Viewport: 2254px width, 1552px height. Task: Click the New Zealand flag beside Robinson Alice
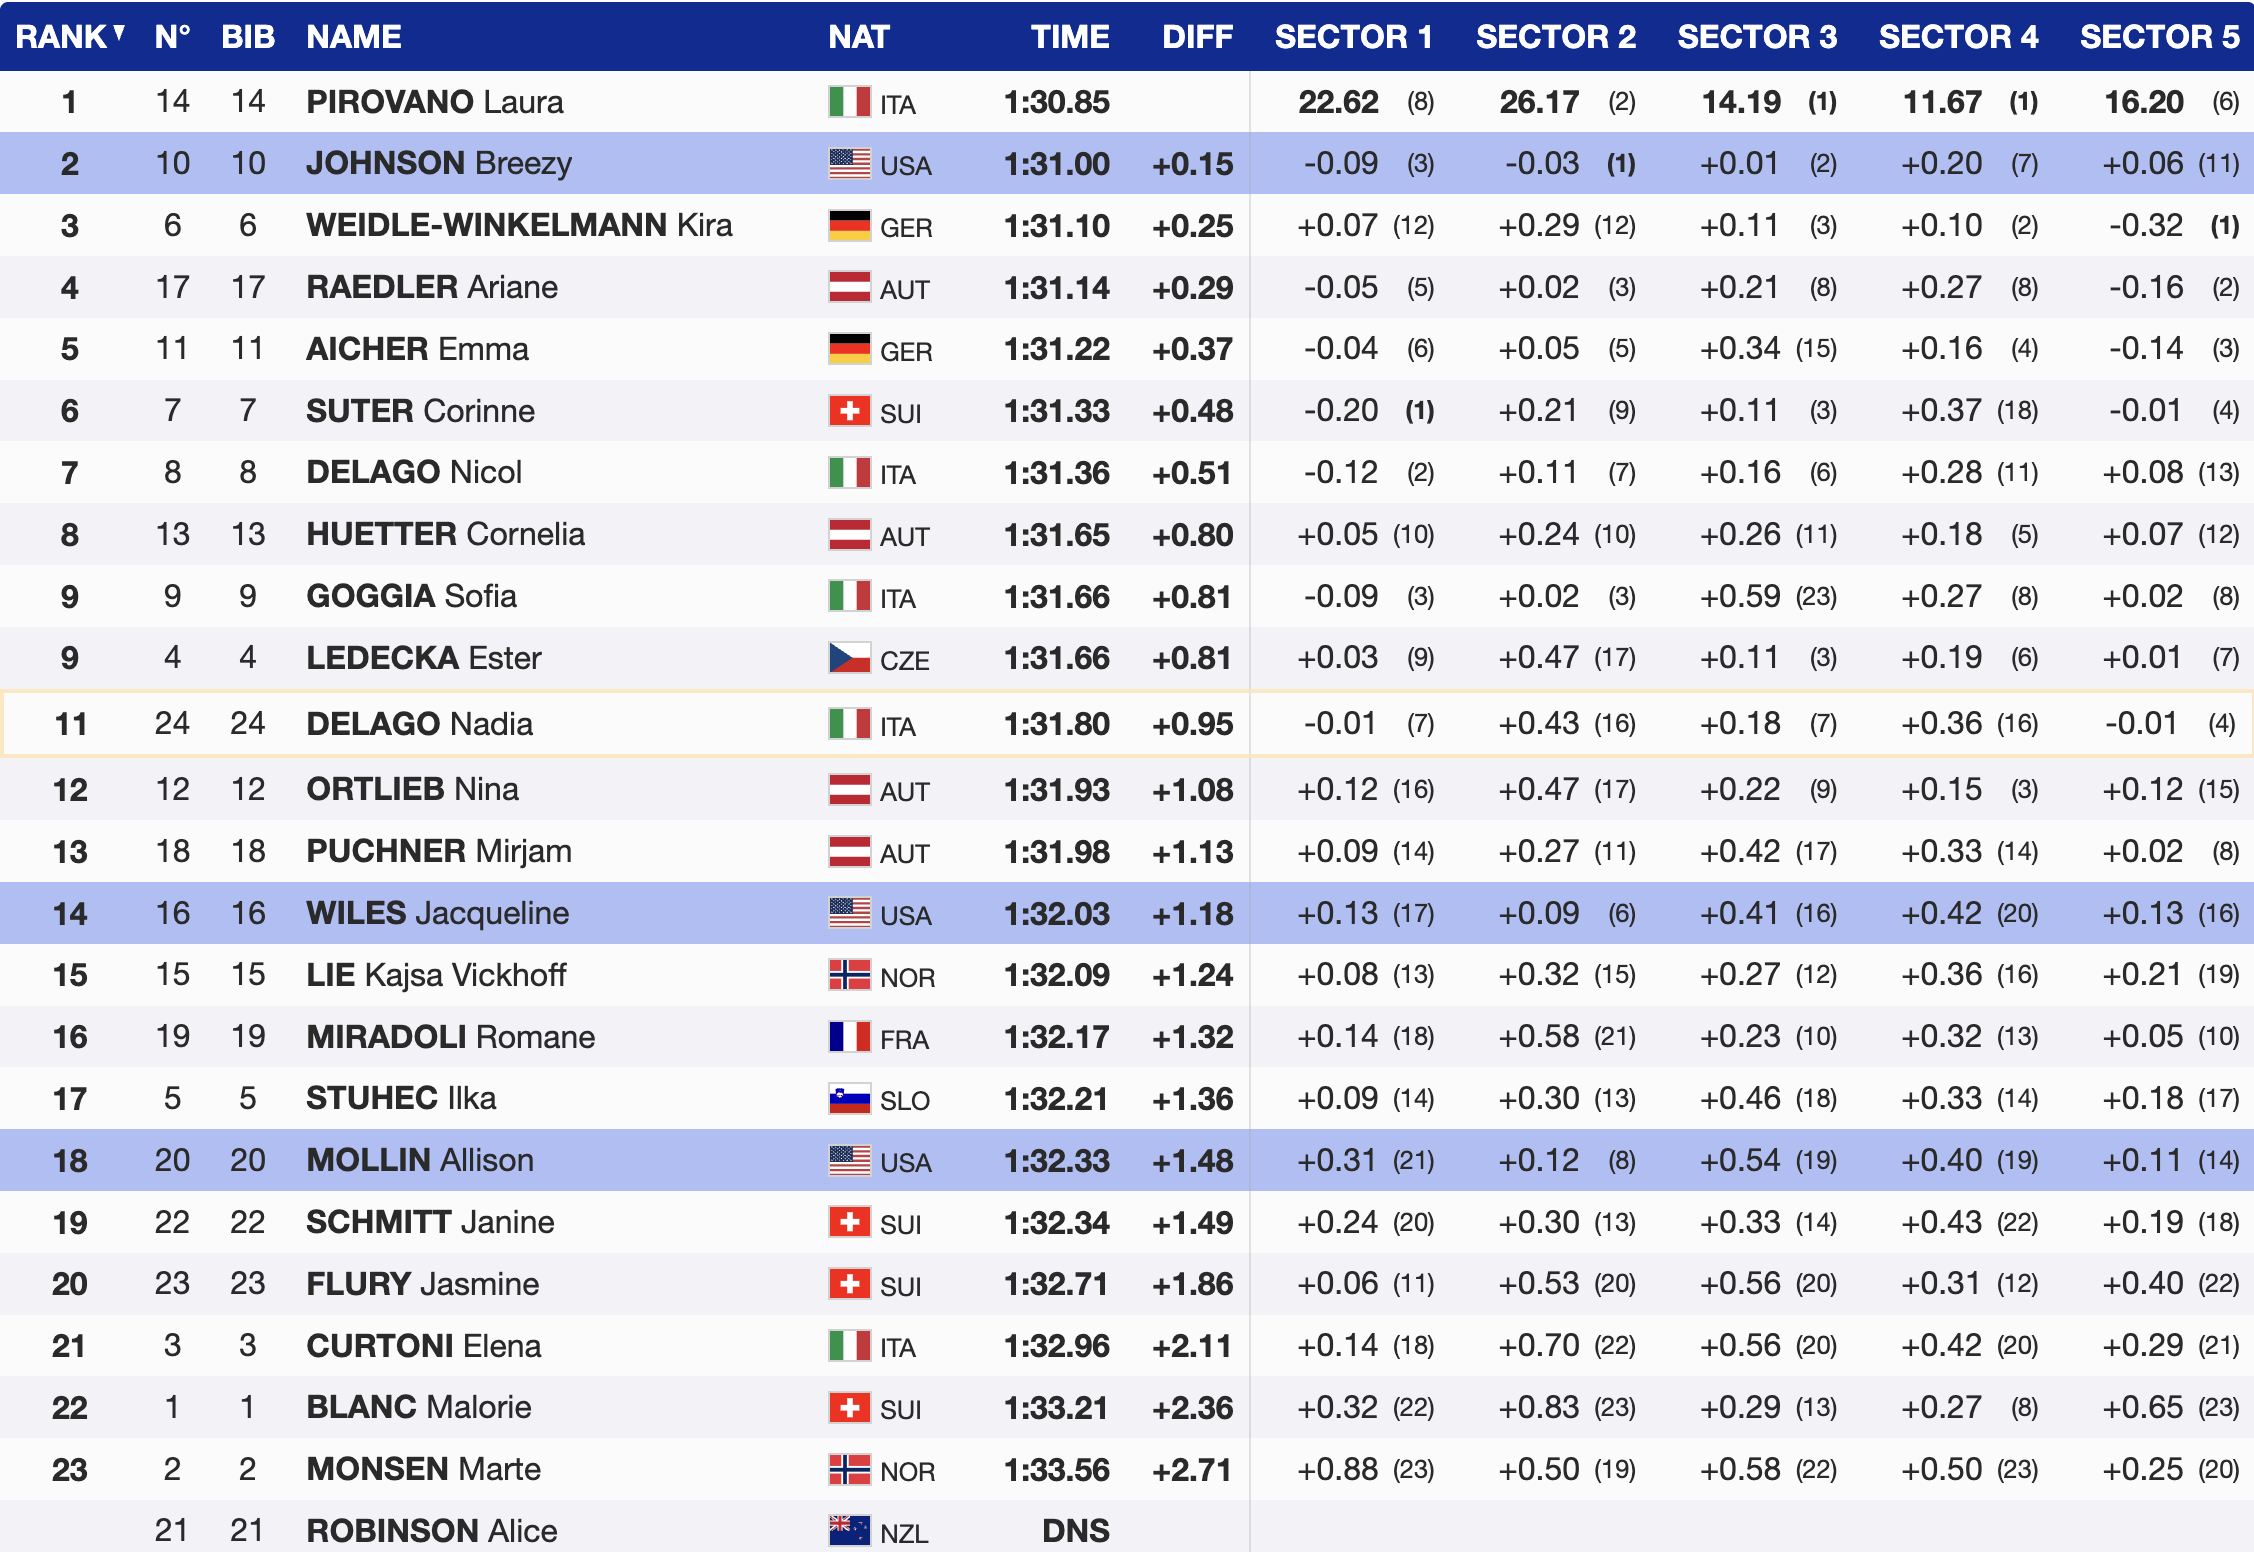click(849, 1530)
